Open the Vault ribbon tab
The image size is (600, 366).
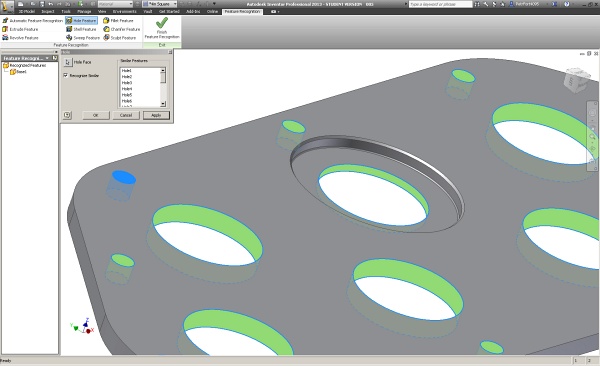[x=148, y=11]
